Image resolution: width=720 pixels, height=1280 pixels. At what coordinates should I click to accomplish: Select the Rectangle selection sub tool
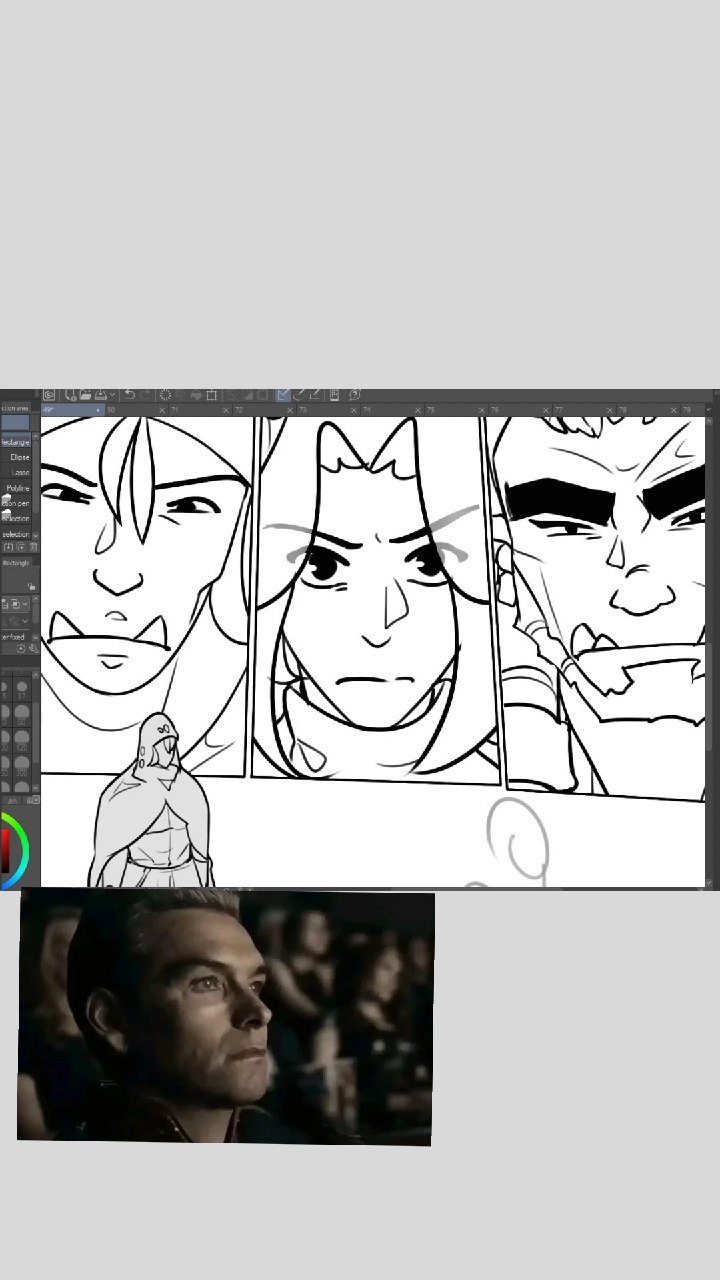[x=15, y=442]
